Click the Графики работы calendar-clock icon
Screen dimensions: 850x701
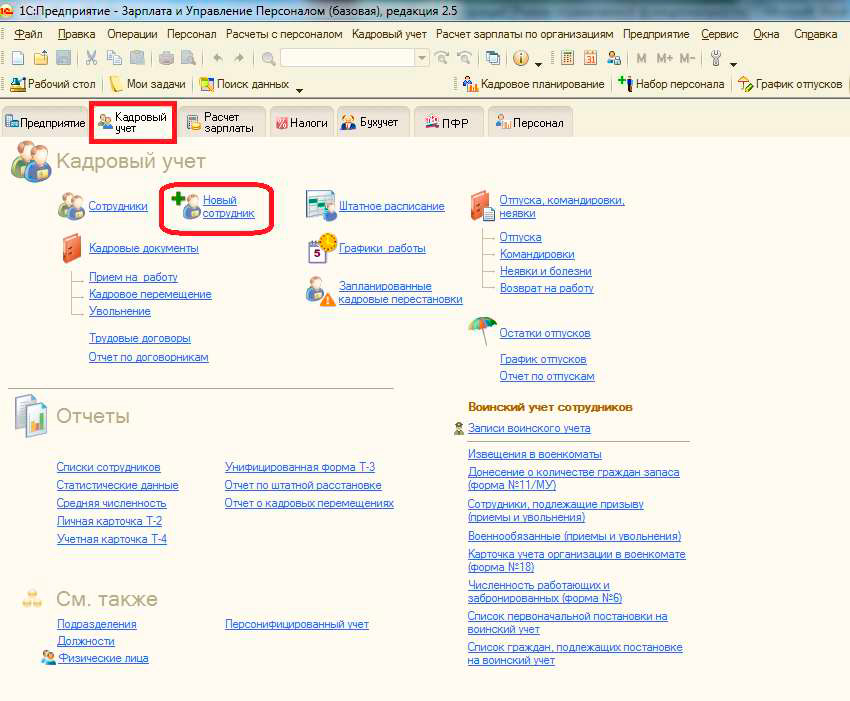322,248
